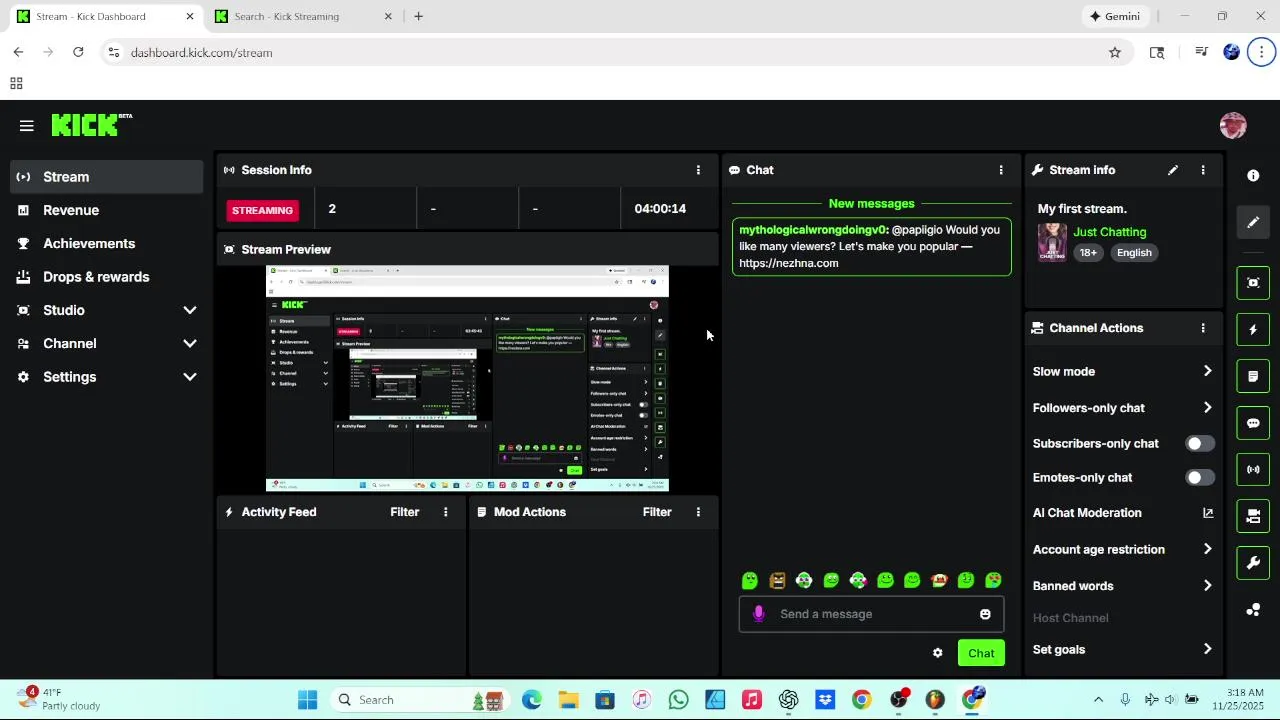Toggle Stream info wrench icon in right rail
The image size is (1280, 720).
pos(1253,563)
